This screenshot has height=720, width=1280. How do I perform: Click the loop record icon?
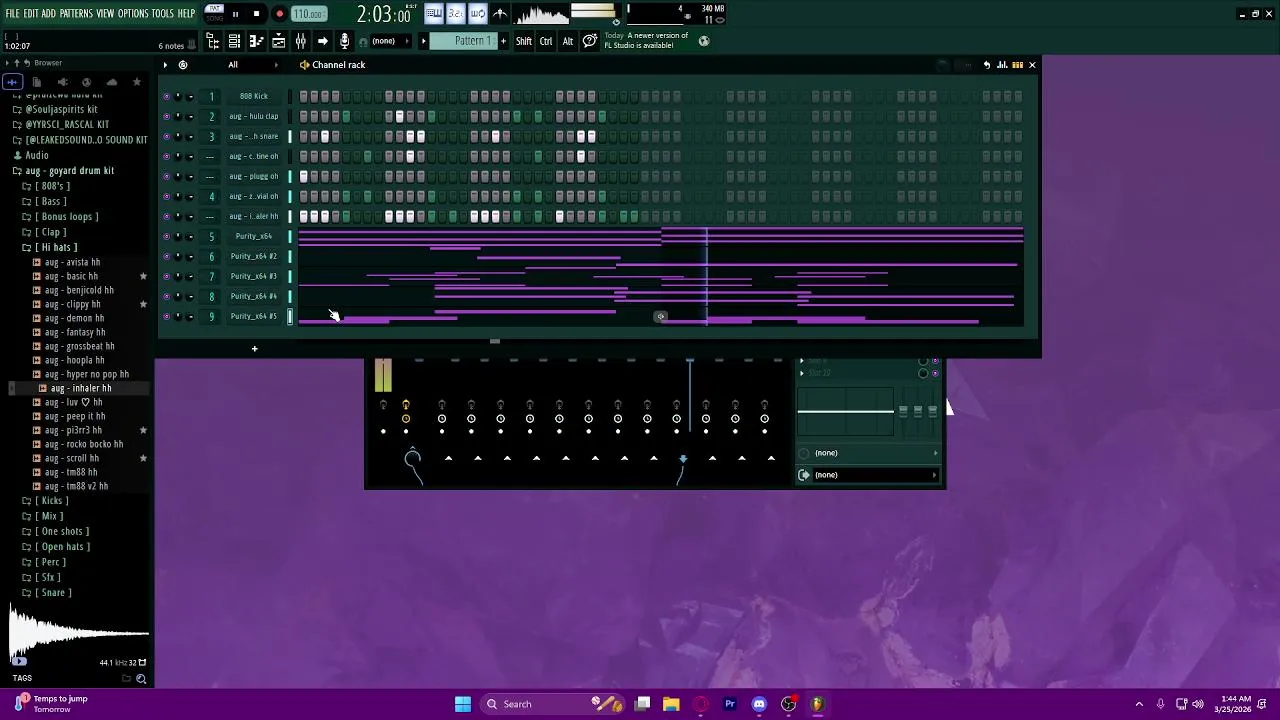tap(477, 14)
